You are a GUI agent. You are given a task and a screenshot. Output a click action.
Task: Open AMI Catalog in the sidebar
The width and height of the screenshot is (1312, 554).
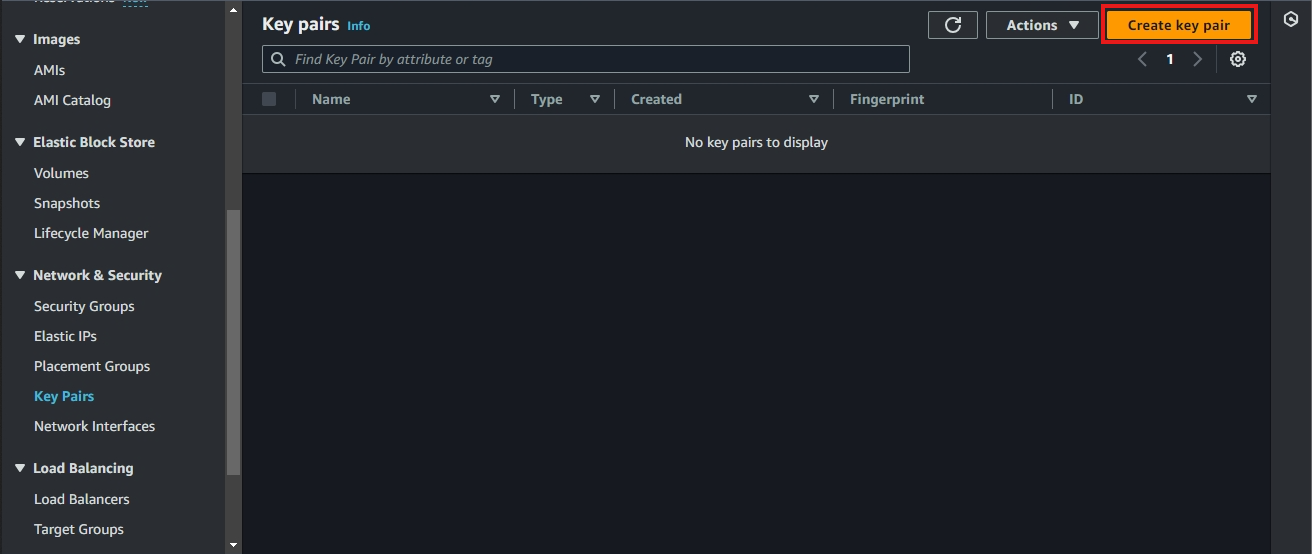click(72, 100)
